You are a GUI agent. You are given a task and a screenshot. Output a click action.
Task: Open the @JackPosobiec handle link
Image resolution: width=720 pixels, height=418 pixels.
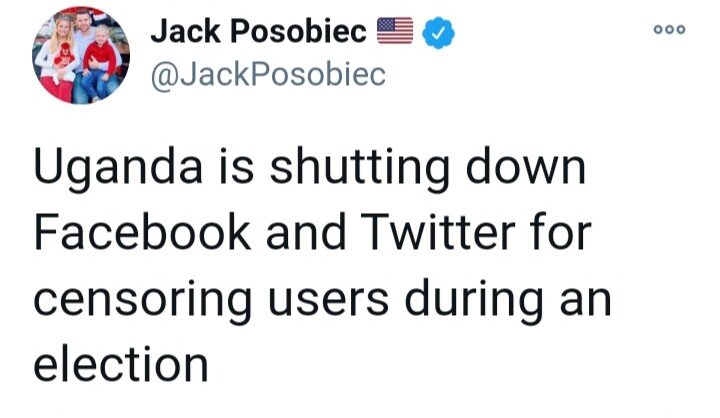(268, 76)
